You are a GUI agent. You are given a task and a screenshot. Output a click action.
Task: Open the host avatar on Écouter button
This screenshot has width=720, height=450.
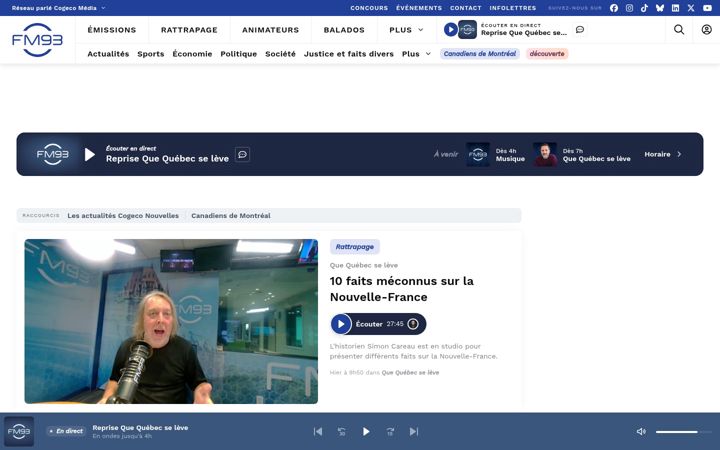[413, 324]
